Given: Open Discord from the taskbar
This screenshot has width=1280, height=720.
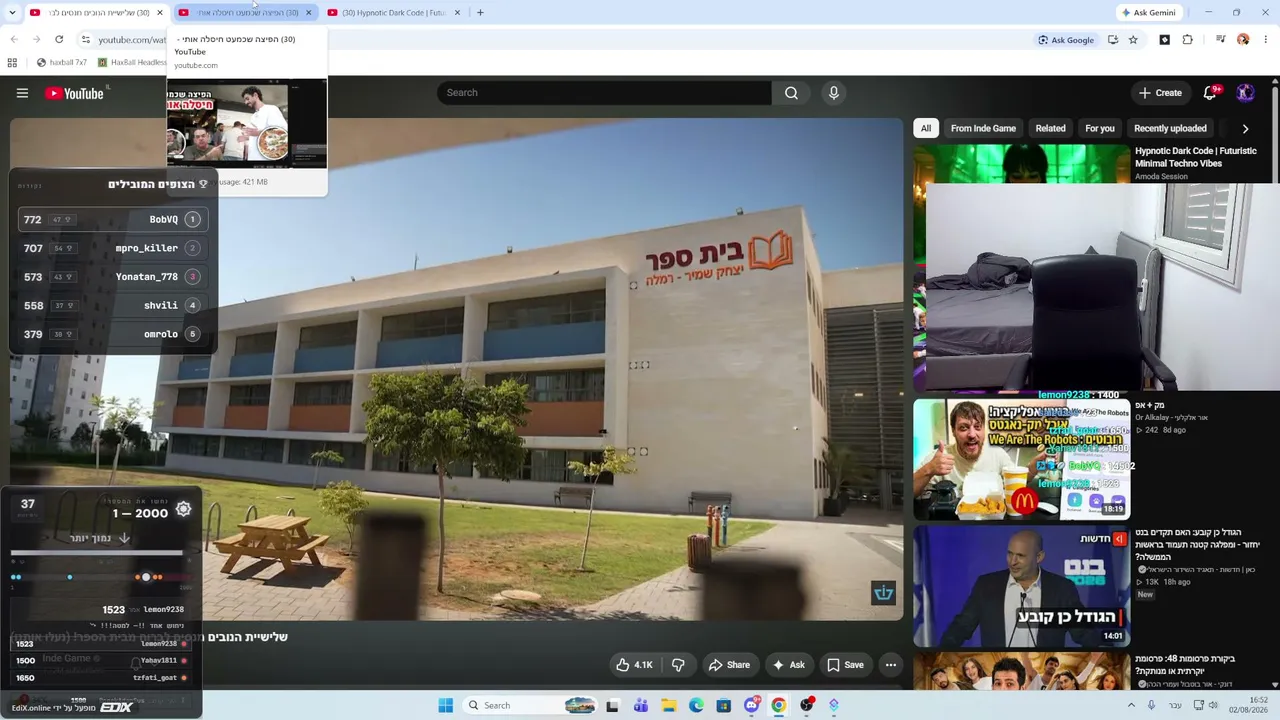Looking at the screenshot, I should pyautogui.click(x=752, y=706).
